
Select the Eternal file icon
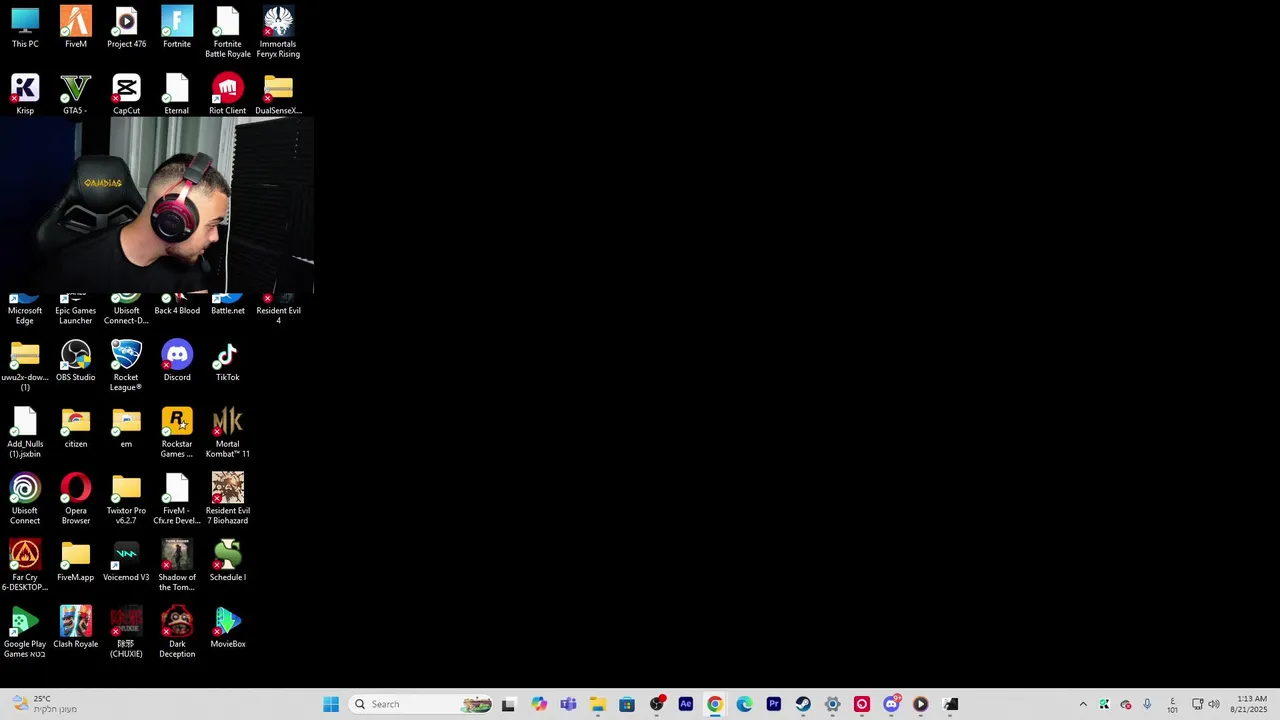pyautogui.click(x=177, y=95)
